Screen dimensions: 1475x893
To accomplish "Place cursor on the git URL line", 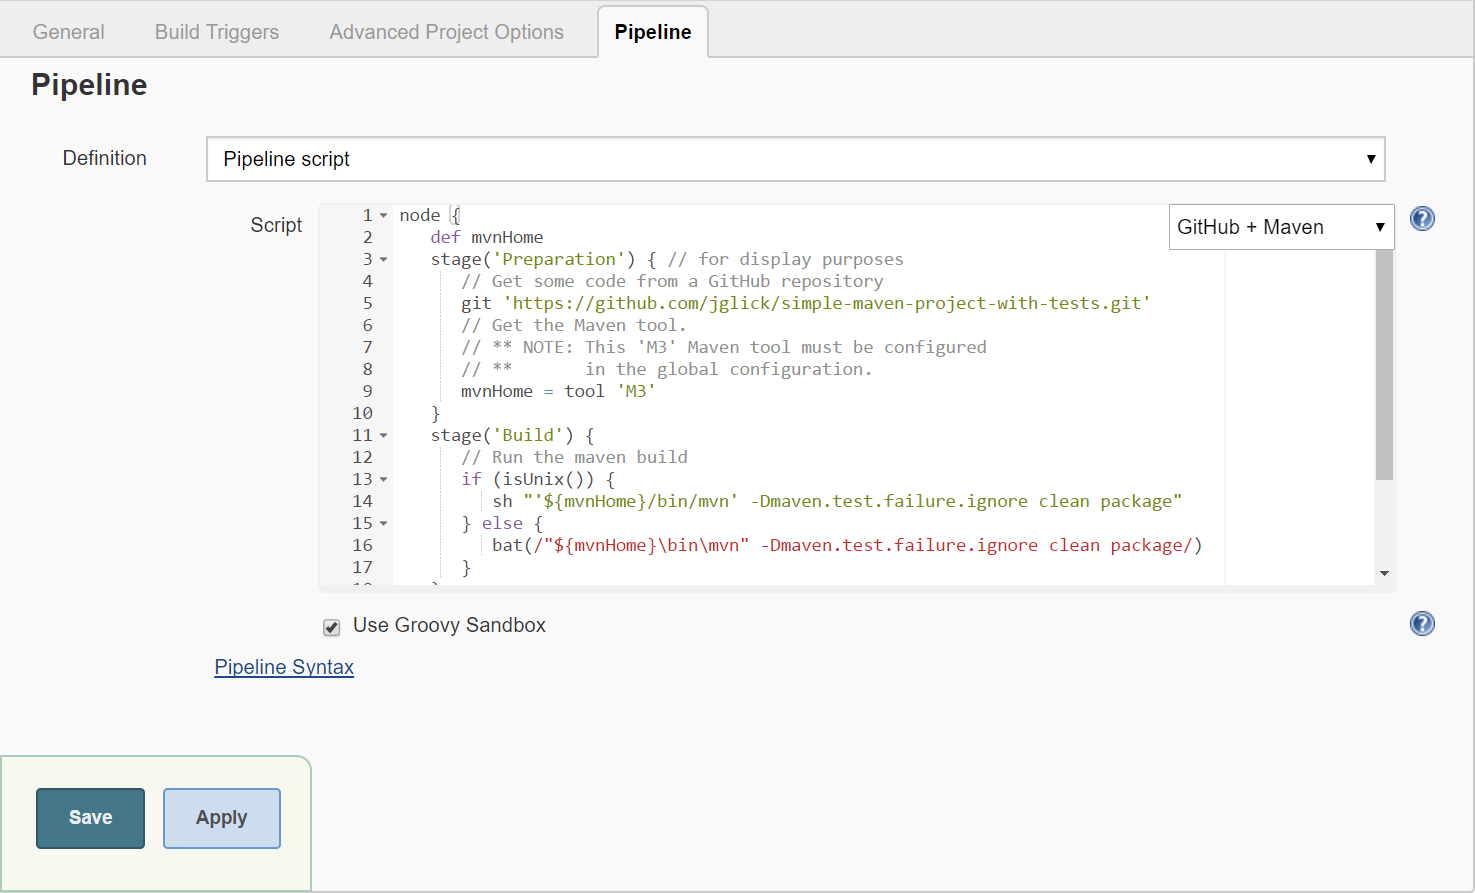I will pos(805,303).
